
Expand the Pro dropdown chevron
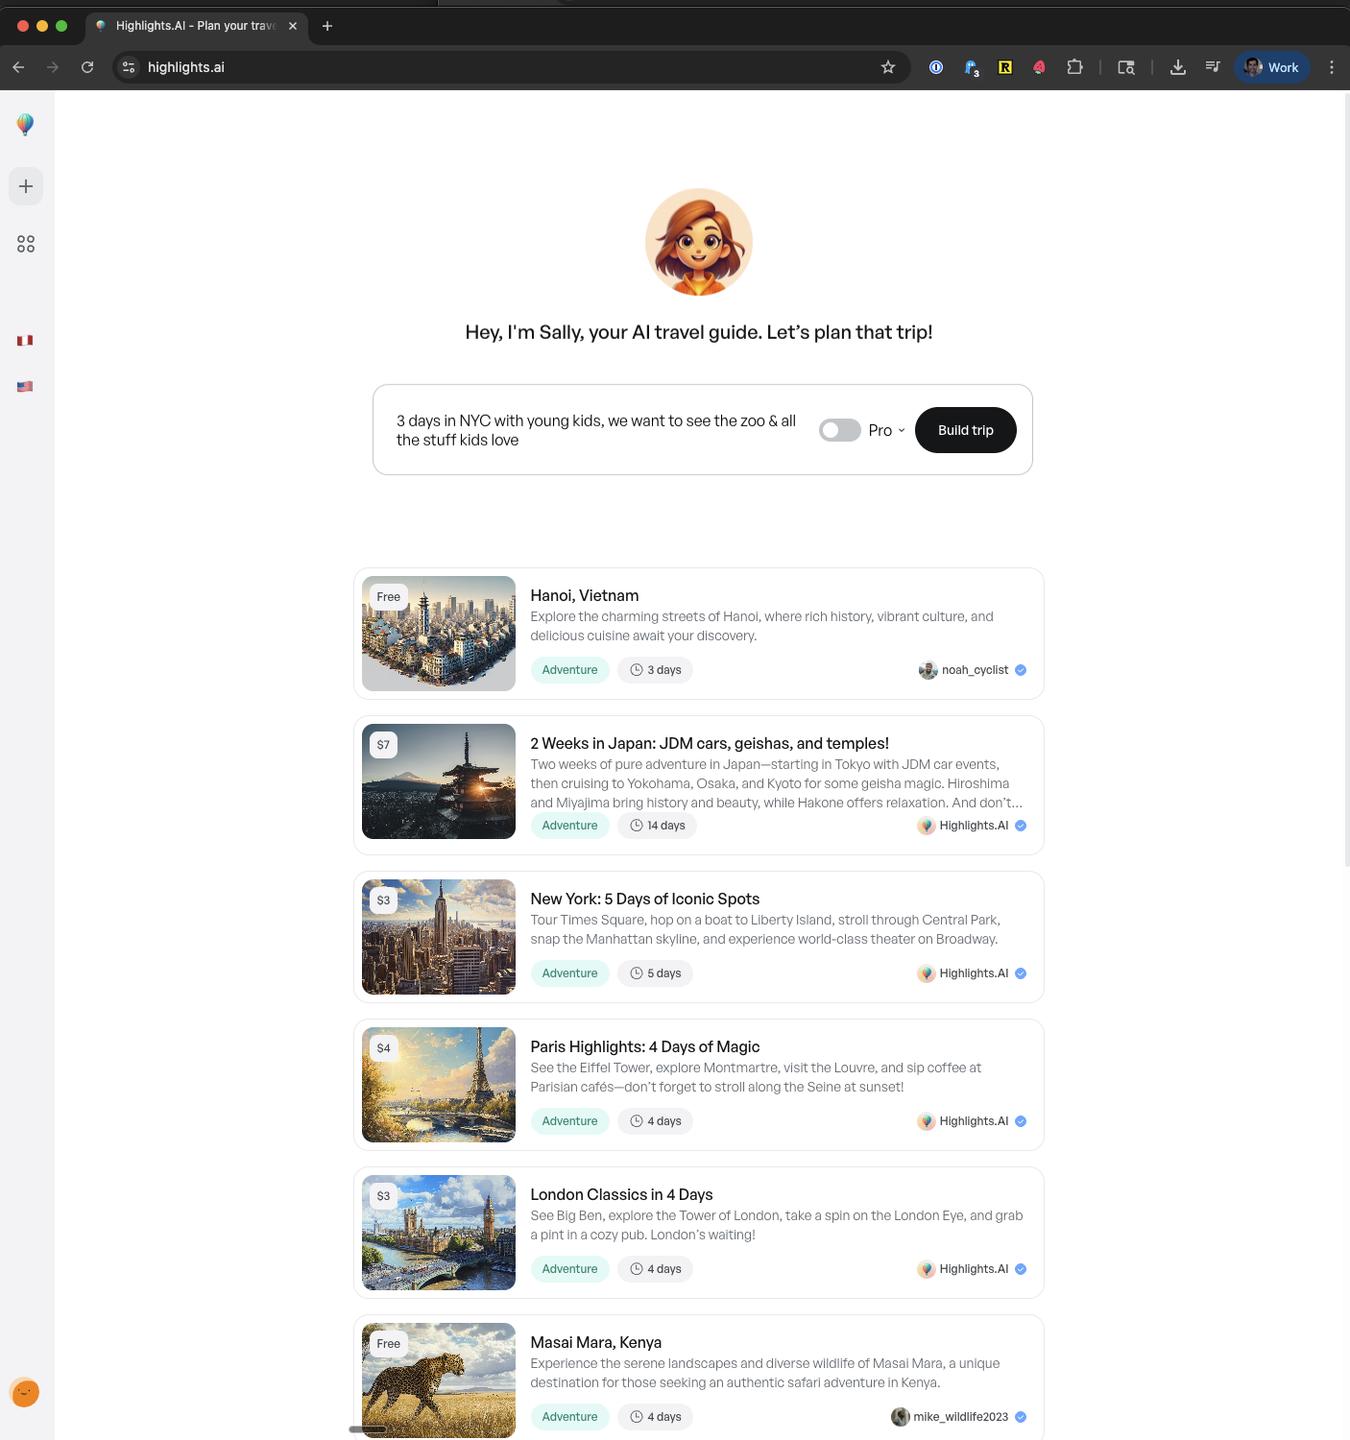901,431
